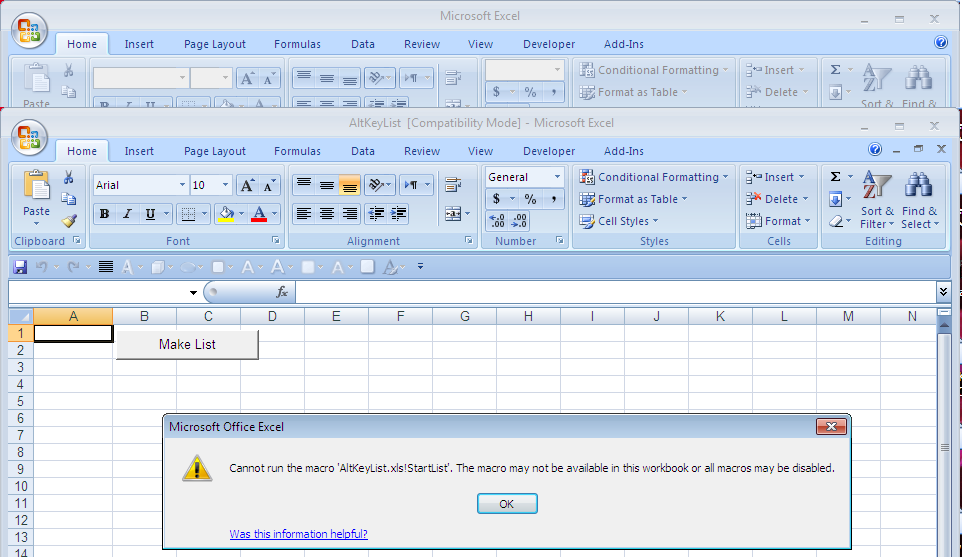The height and width of the screenshot is (557, 962).
Task: Expand the formula bar with chevron
Action: [x=944, y=291]
